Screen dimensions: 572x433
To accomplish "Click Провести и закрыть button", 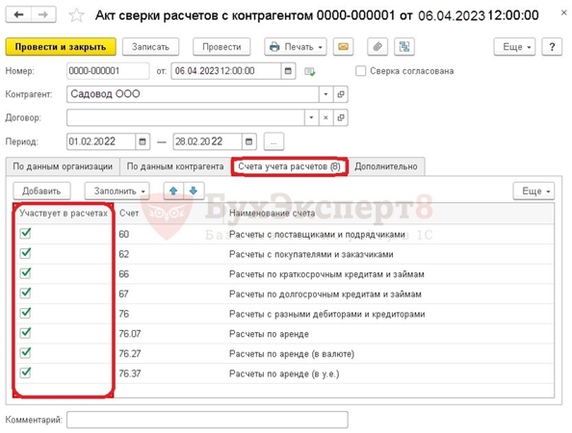I will pyautogui.click(x=61, y=47).
